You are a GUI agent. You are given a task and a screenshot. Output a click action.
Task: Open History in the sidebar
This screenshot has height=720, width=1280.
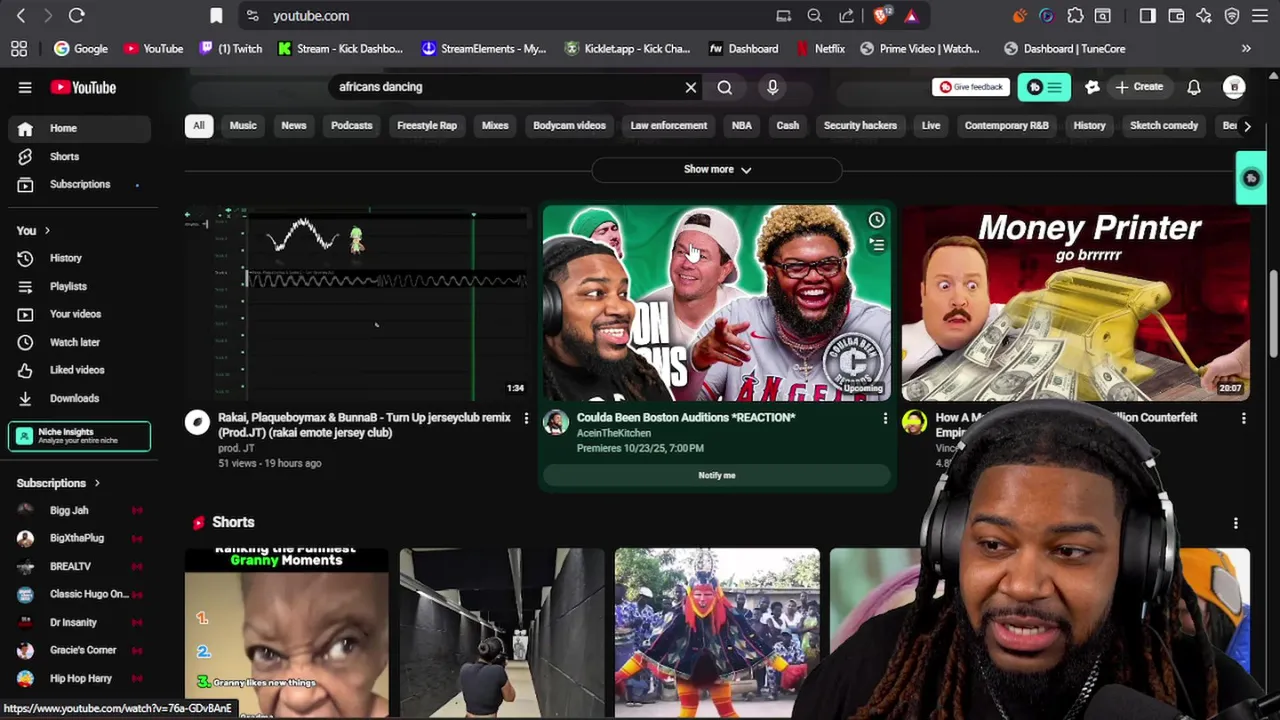(x=78, y=258)
